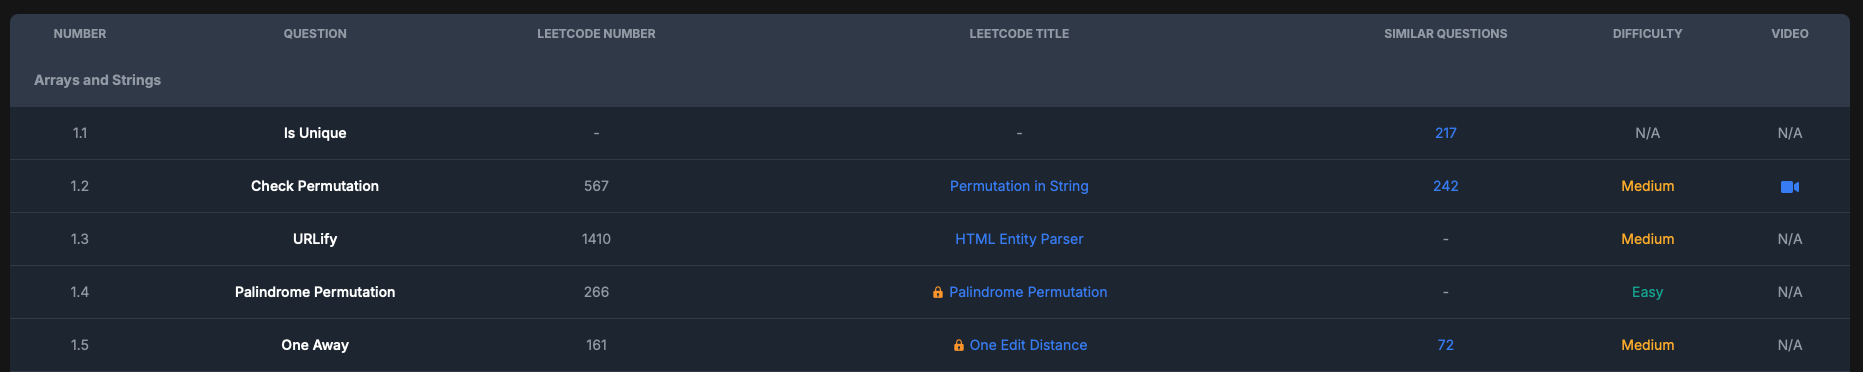
Task: Open the Palindrome Permutation LeetCode link
Action: (x=1028, y=292)
